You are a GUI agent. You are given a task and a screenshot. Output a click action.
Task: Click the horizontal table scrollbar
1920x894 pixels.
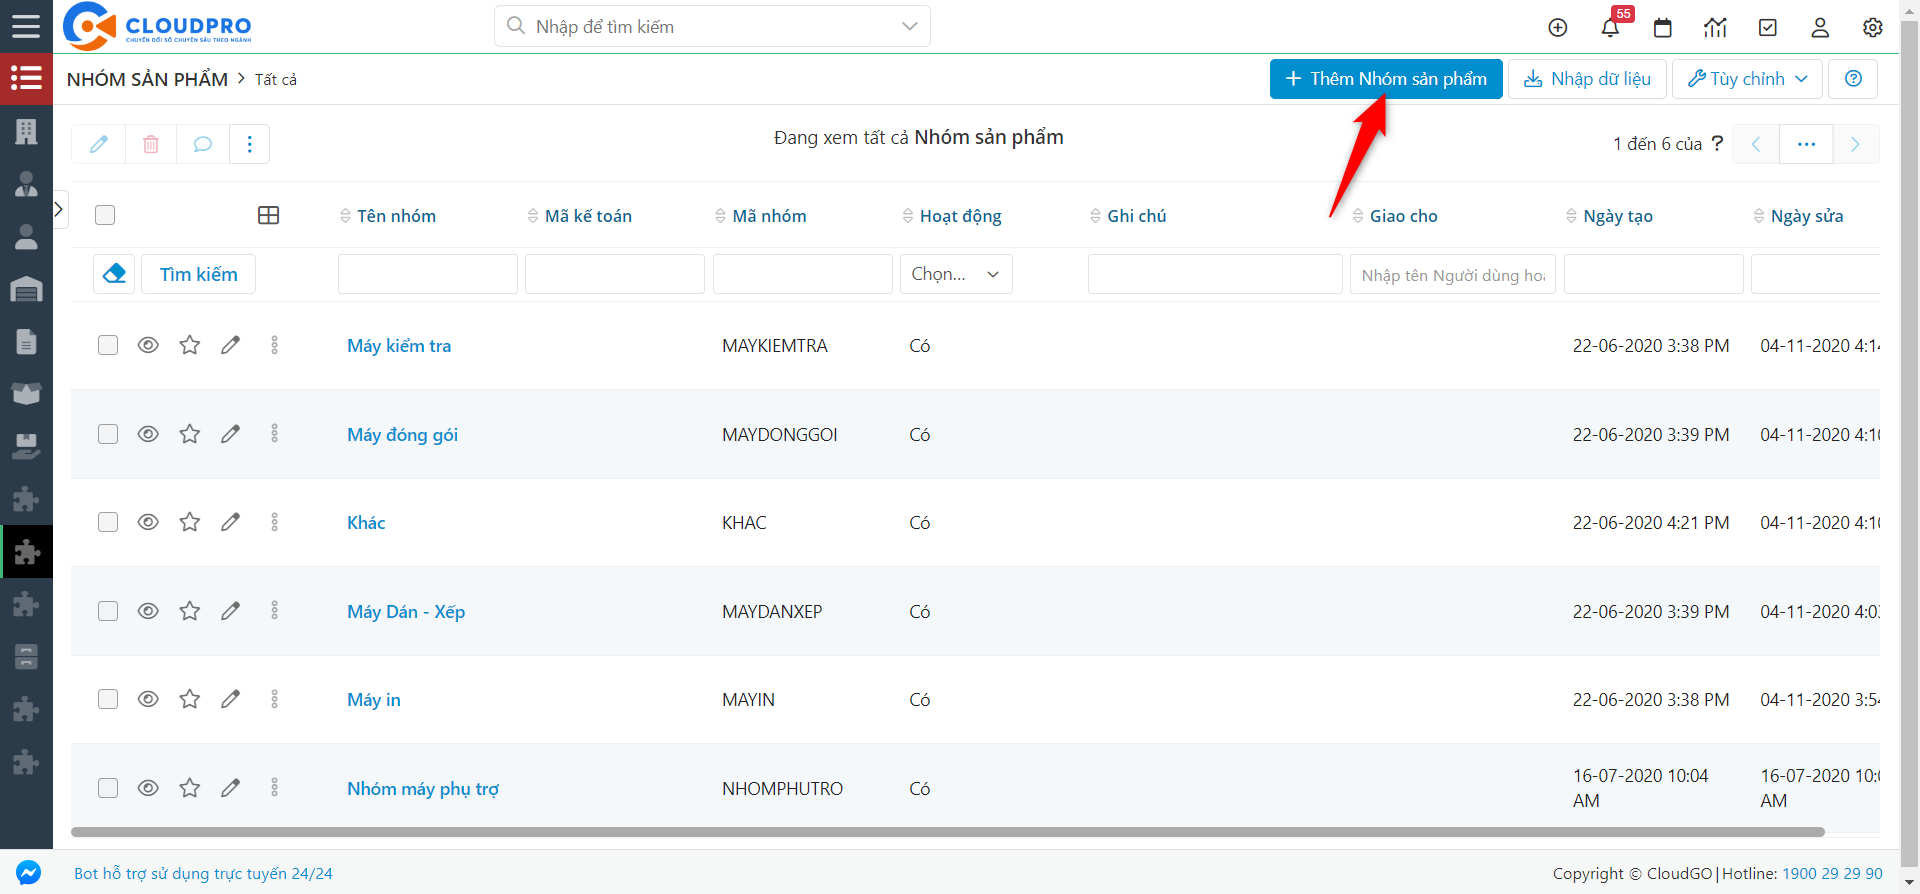(947, 832)
